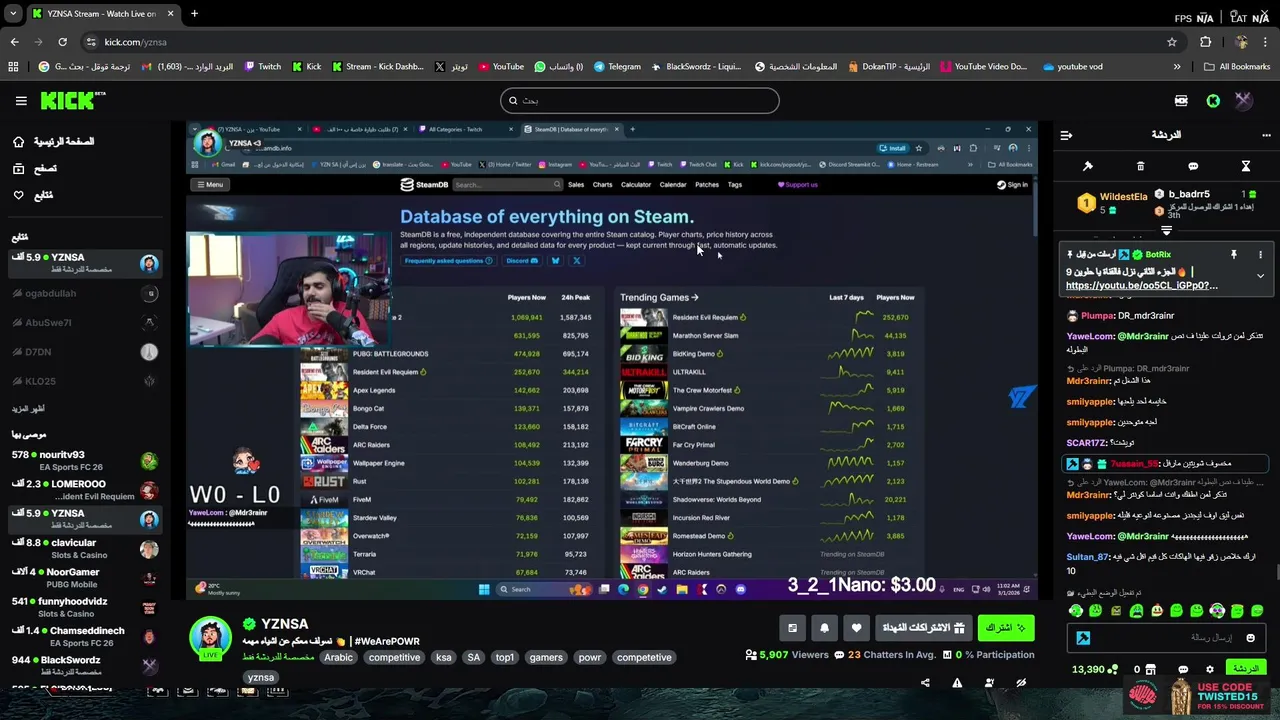Click the competitive tag
Image resolution: width=1280 pixels, height=720 pixels.
(x=394, y=658)
